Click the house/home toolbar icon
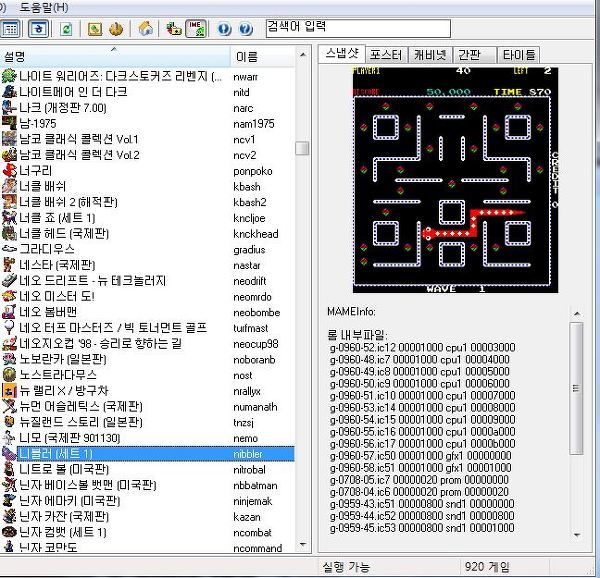The height and width of the screenshot is (578, 600). pos(145,29)
